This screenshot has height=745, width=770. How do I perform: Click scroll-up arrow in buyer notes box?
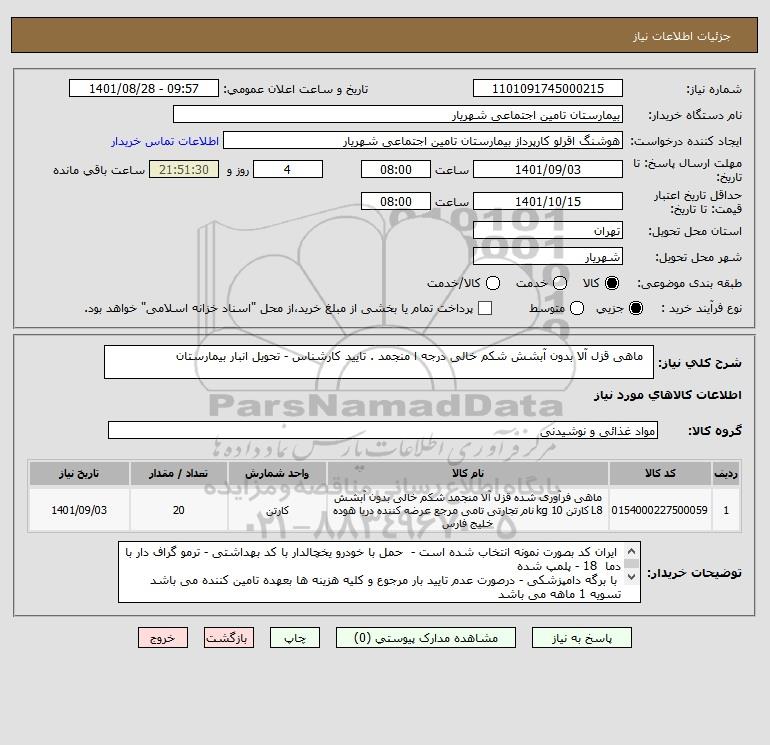tap(632, 551)
